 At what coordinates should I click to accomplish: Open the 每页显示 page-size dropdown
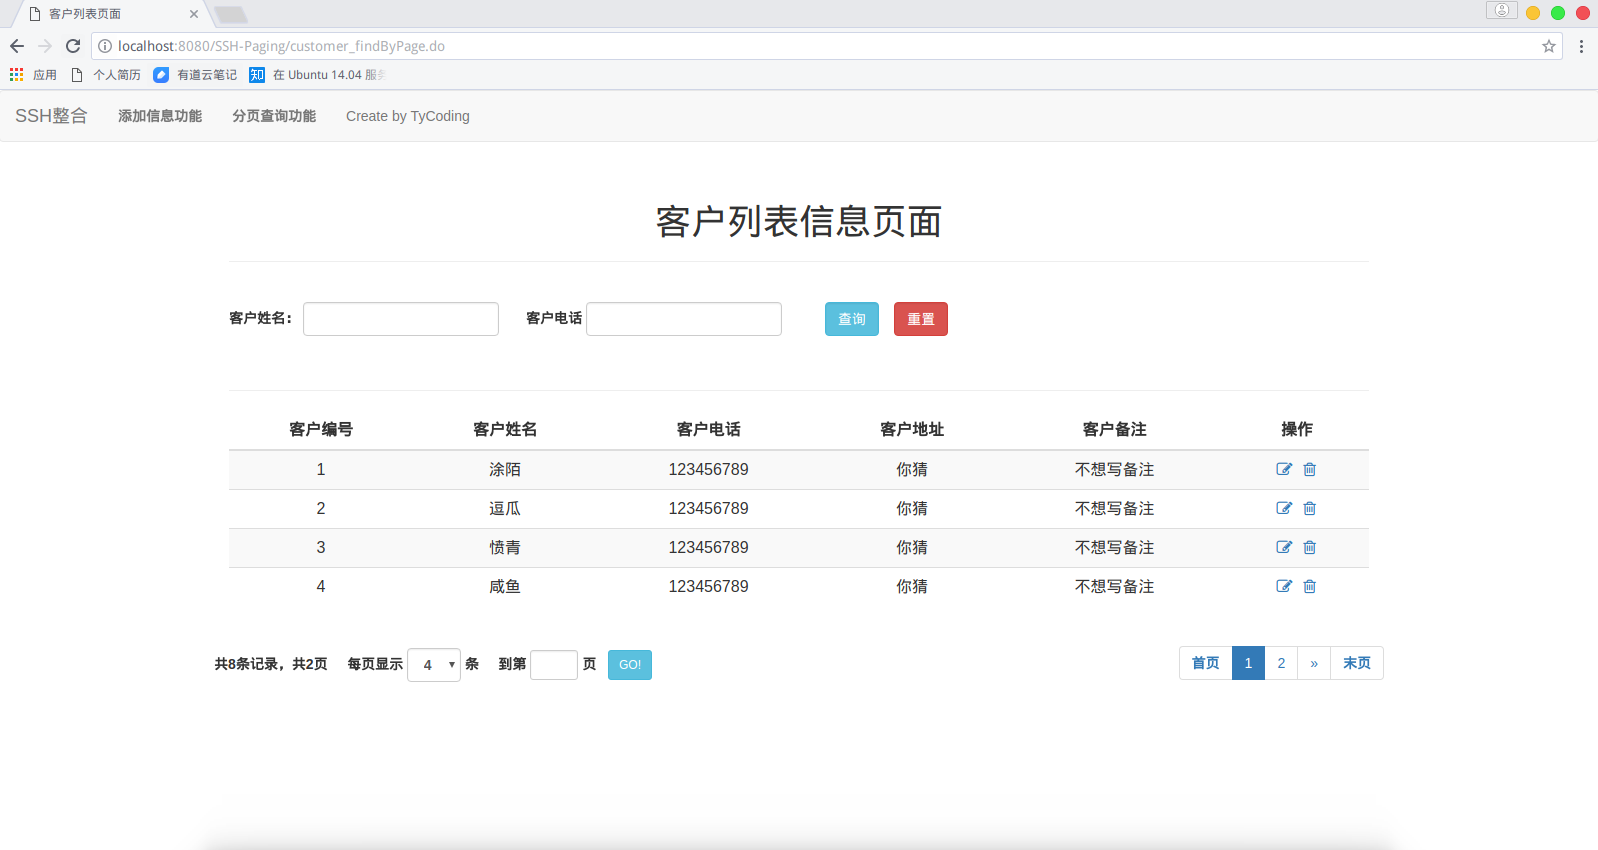tap(434, 665)
